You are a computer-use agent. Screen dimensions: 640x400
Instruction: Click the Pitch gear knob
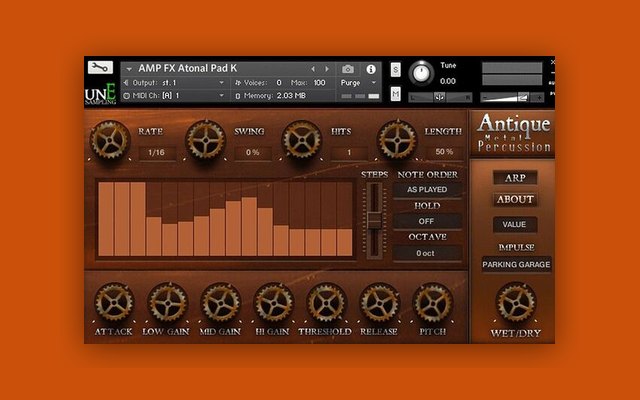pos(433,302)
